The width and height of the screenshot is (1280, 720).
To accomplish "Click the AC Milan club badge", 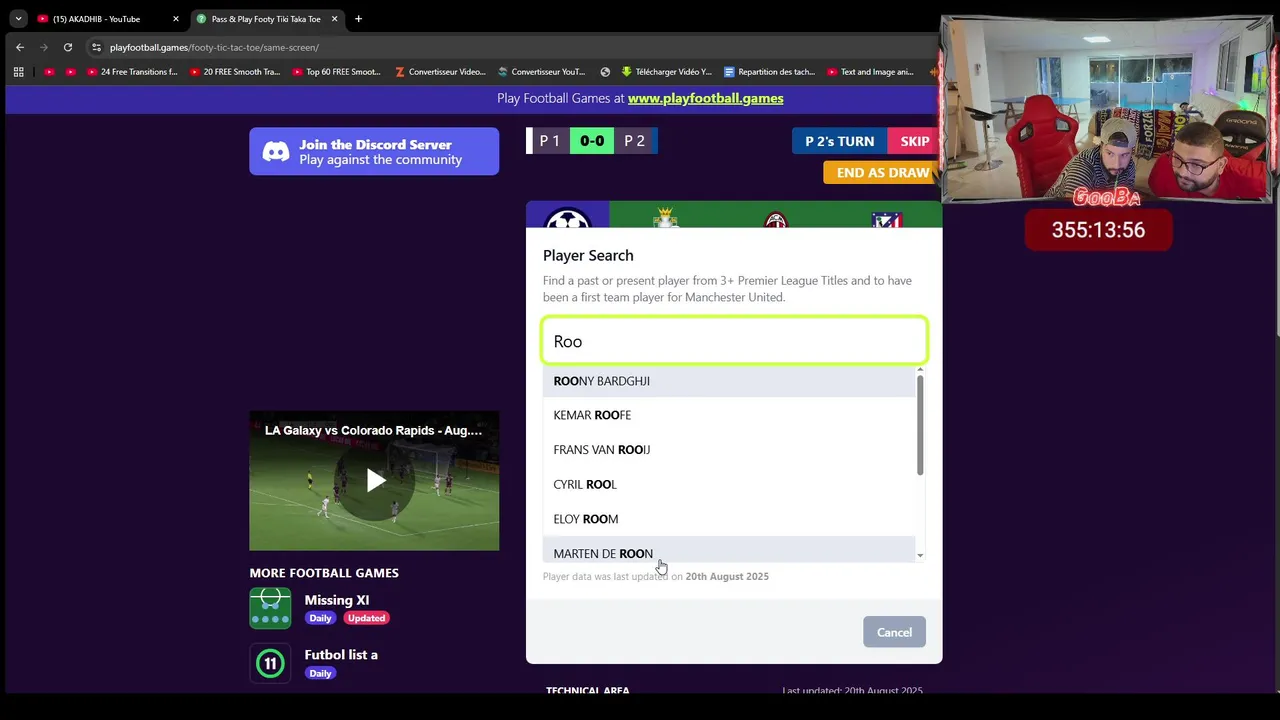I will tap(776, 219).
